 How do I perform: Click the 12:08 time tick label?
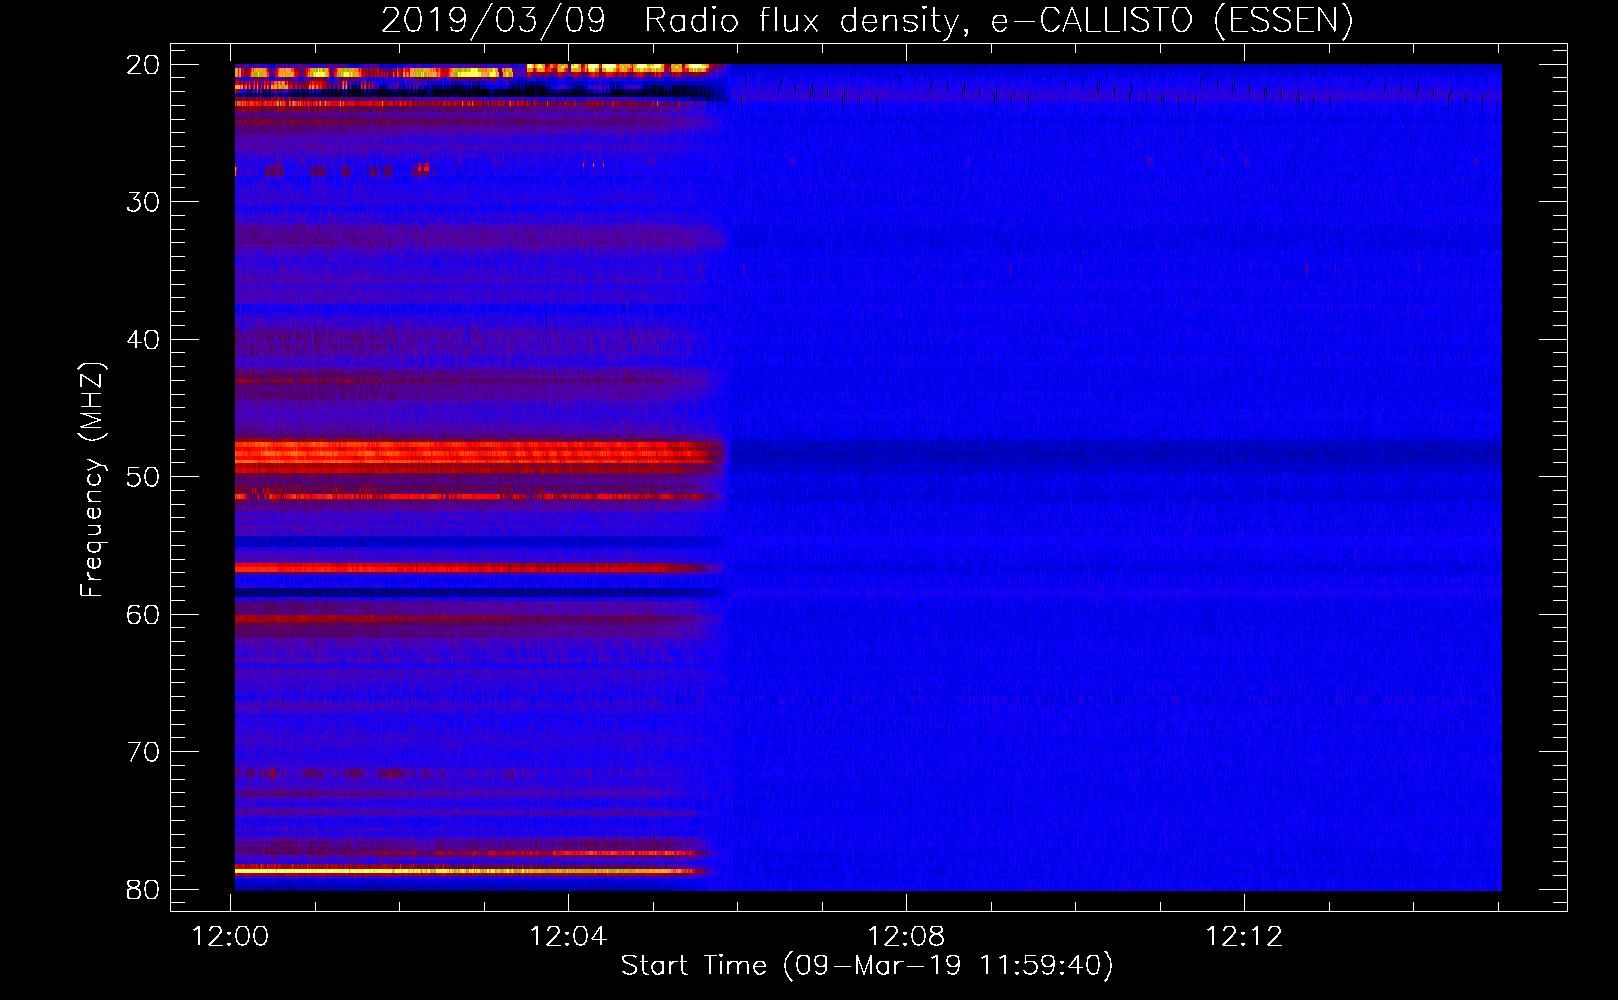906,937
